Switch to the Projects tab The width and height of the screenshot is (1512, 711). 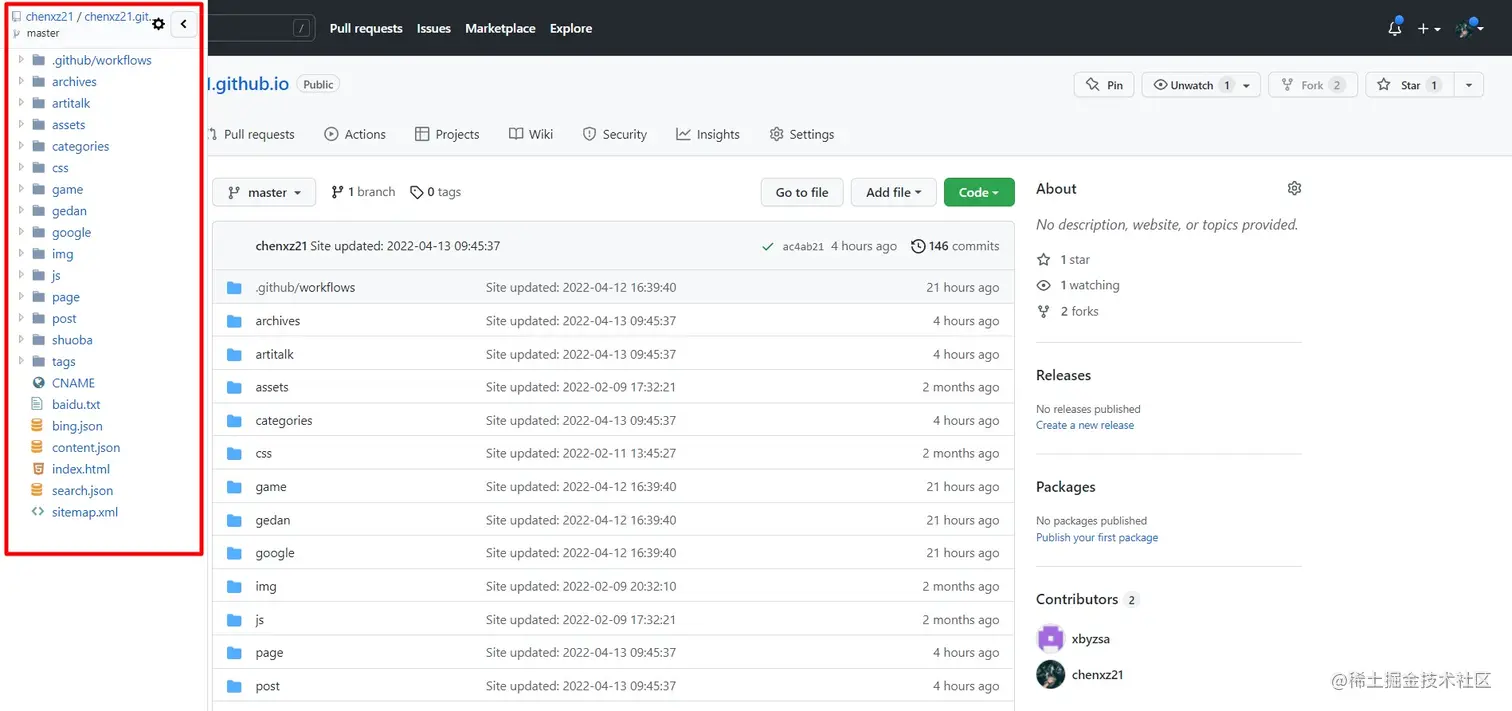click(447, 134)
